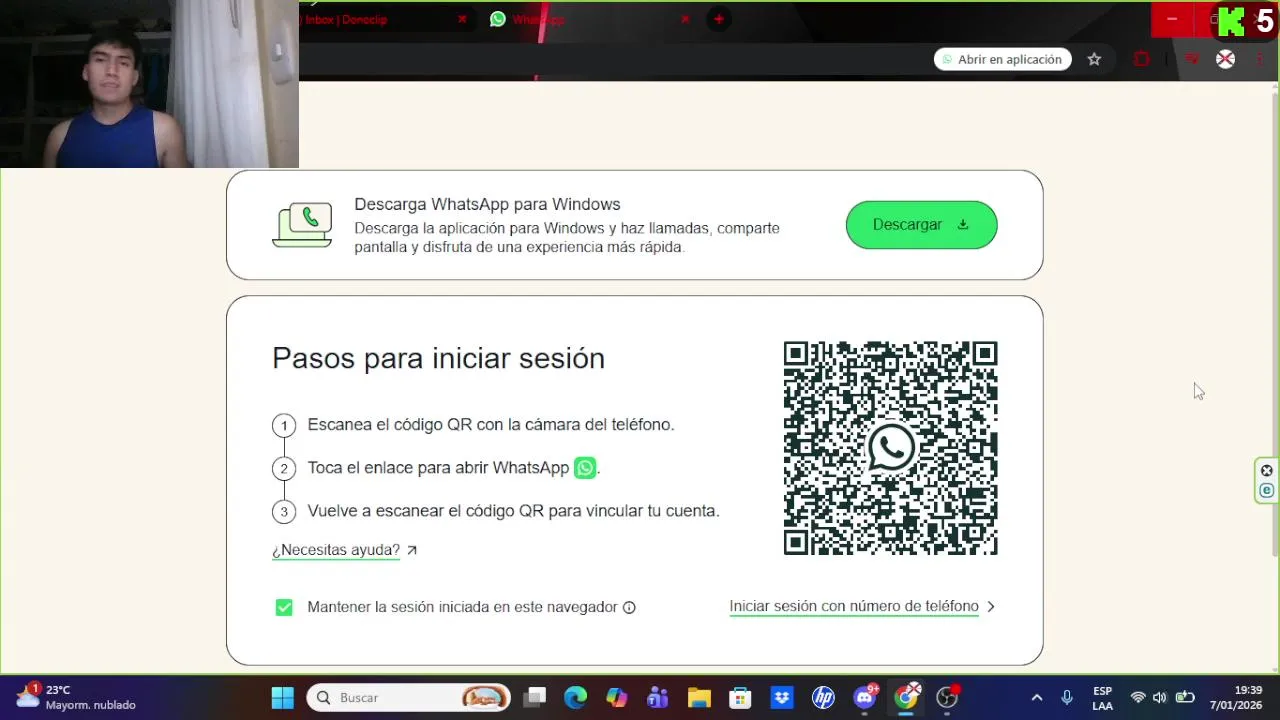1280x720 pixels.
Task: Click 'Abrir en aplicación' in the address bar
Action: click(x=1003, y=59)
